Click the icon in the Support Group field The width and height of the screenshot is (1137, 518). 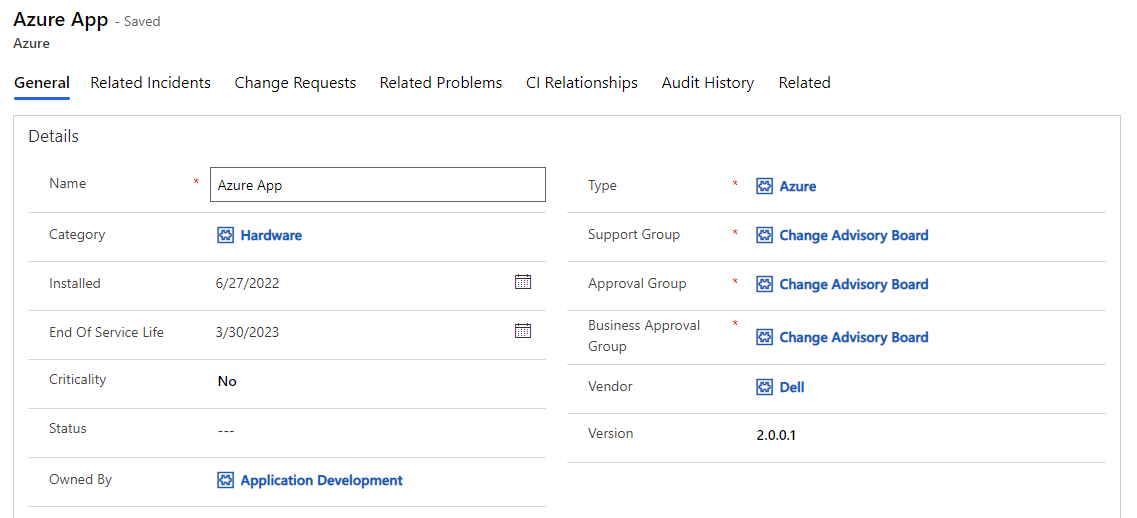click(765, 235)
